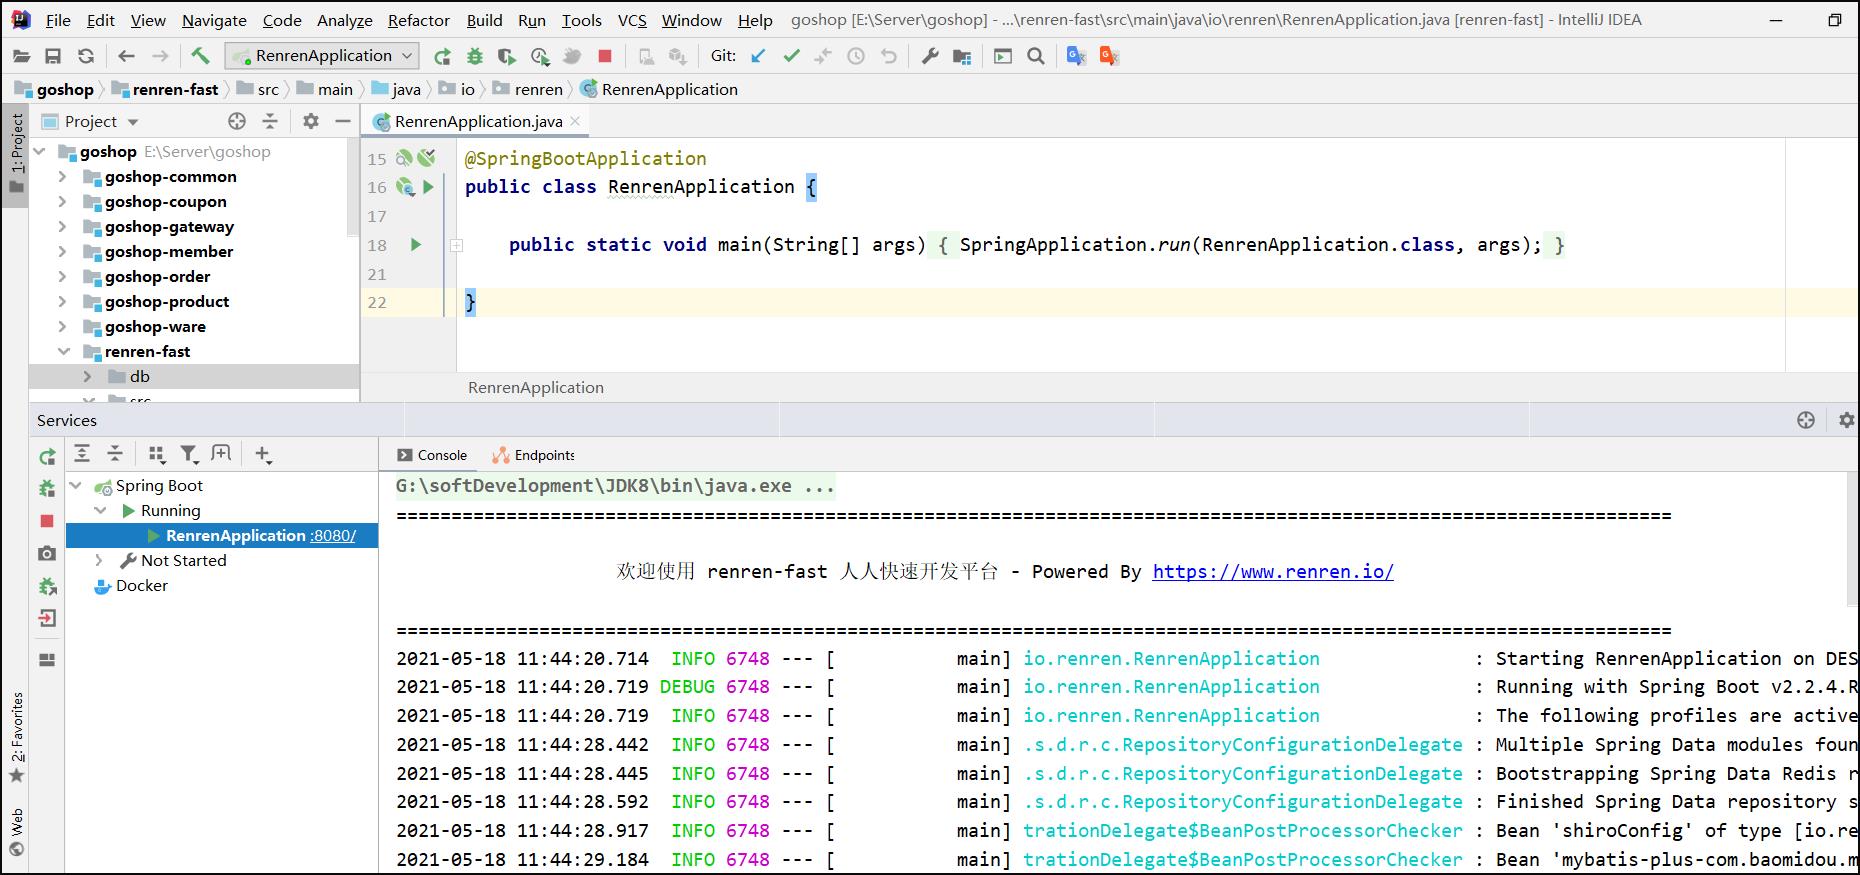The width and height of the screenshot is (1860, 875).
Task: Stop the application using the main toolbar red square
Action: click(604, 56)
